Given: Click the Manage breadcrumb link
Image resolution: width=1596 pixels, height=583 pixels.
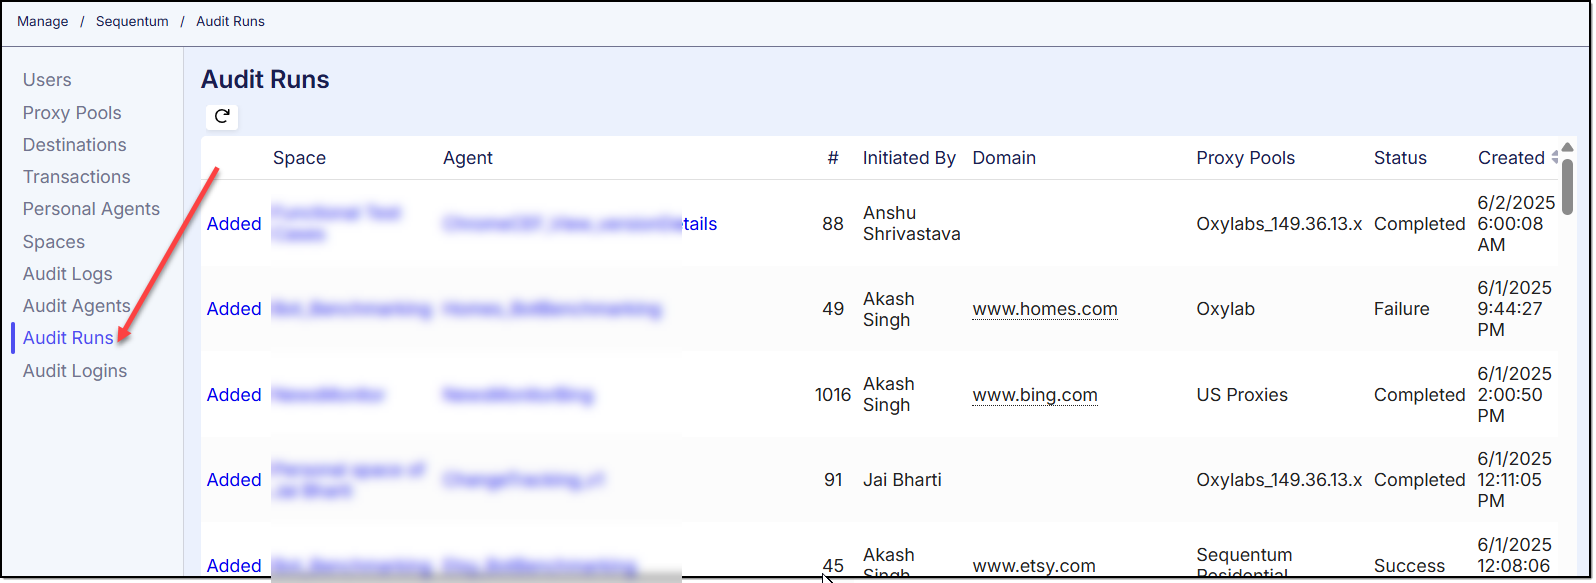Looking at the screenshot, I should coord(43,21).
